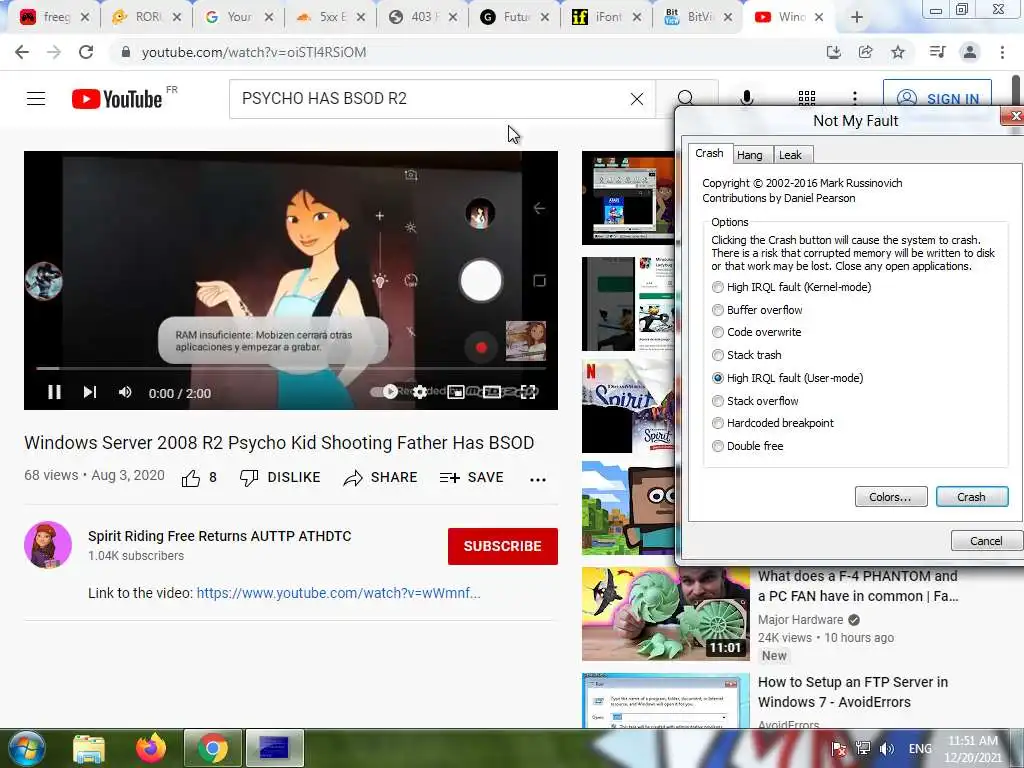Select Buffer overflow option
Viewport: 1024px width, 768px height.
point(757,310)
